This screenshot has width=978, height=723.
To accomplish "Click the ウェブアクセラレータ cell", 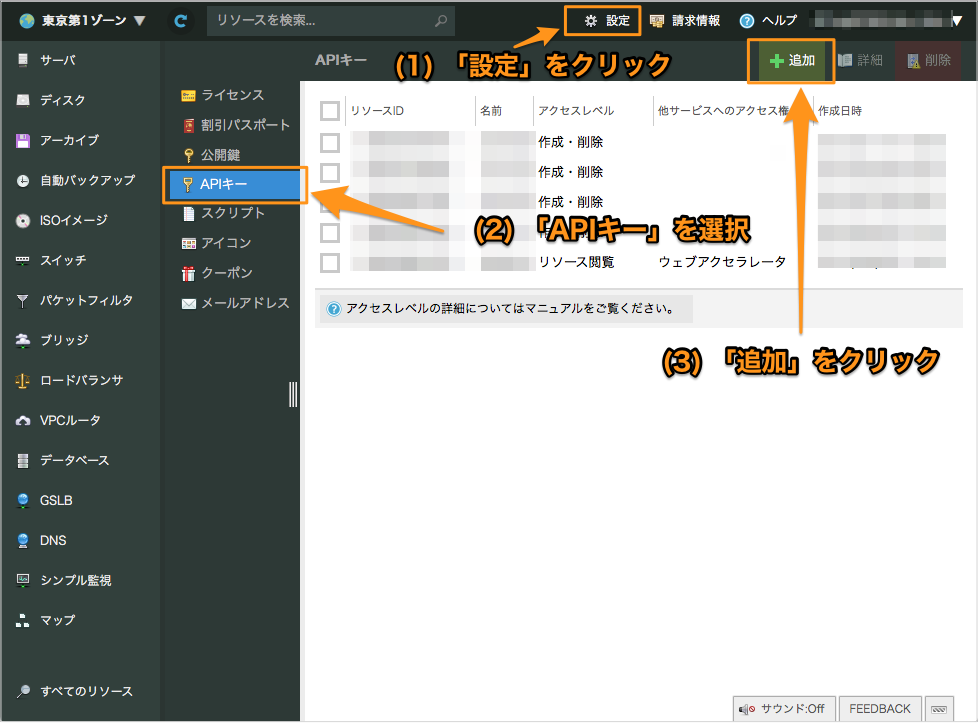I will point(722,262).
